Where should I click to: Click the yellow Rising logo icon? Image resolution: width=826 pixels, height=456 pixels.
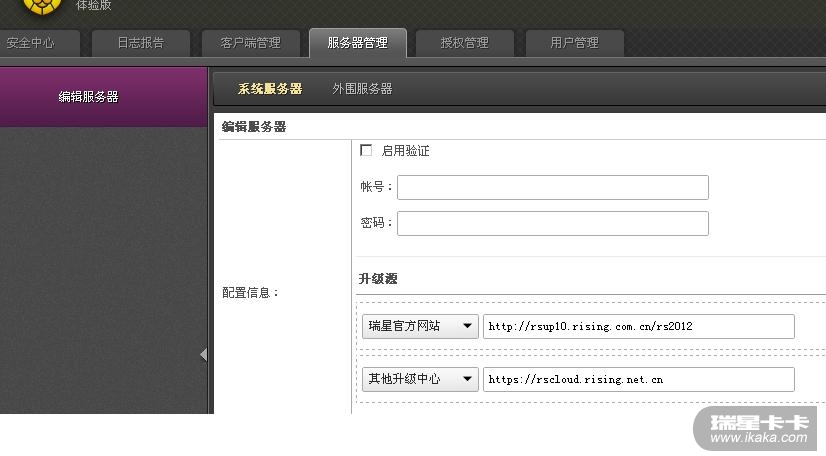43,6
